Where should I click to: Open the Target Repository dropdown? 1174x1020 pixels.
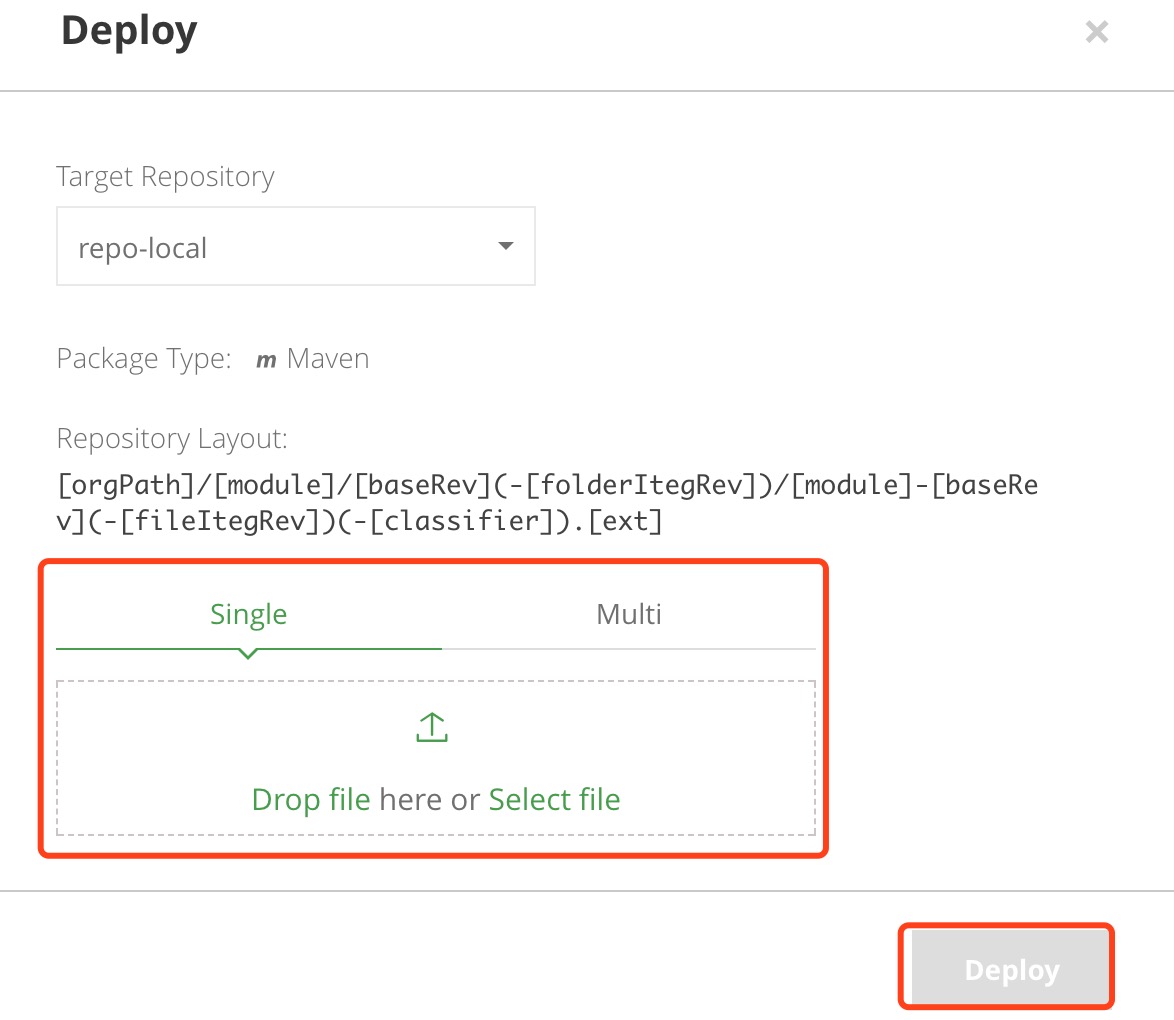[x=295, y=246]
